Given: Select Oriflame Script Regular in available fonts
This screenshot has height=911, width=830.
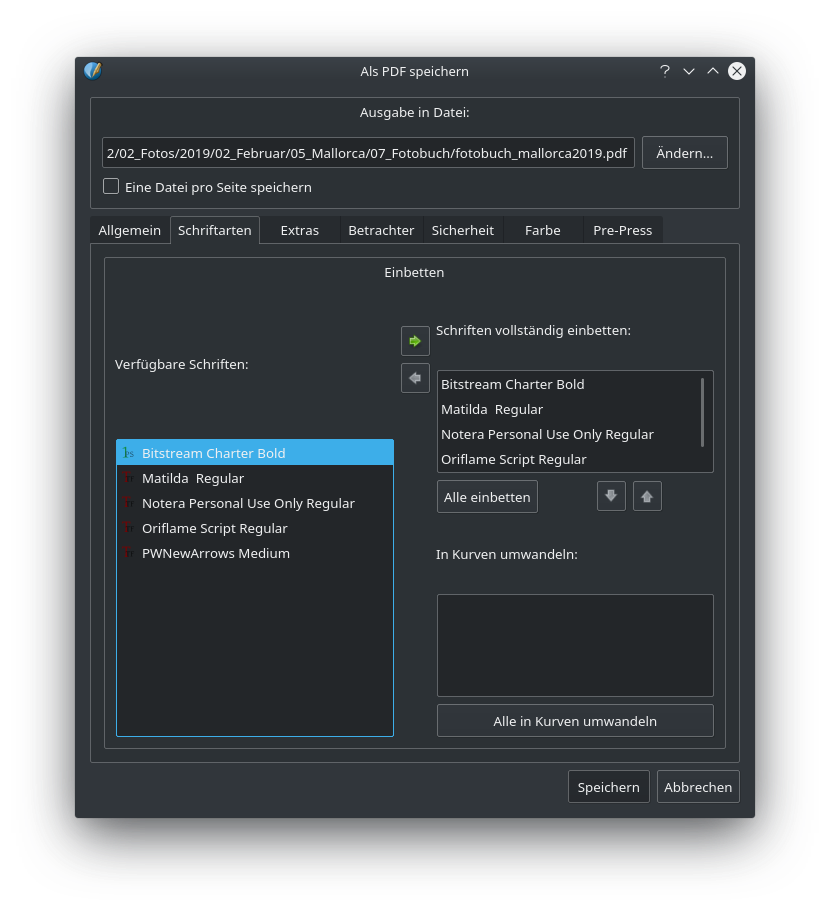Looking at the screenshot, I should (214, 528).
